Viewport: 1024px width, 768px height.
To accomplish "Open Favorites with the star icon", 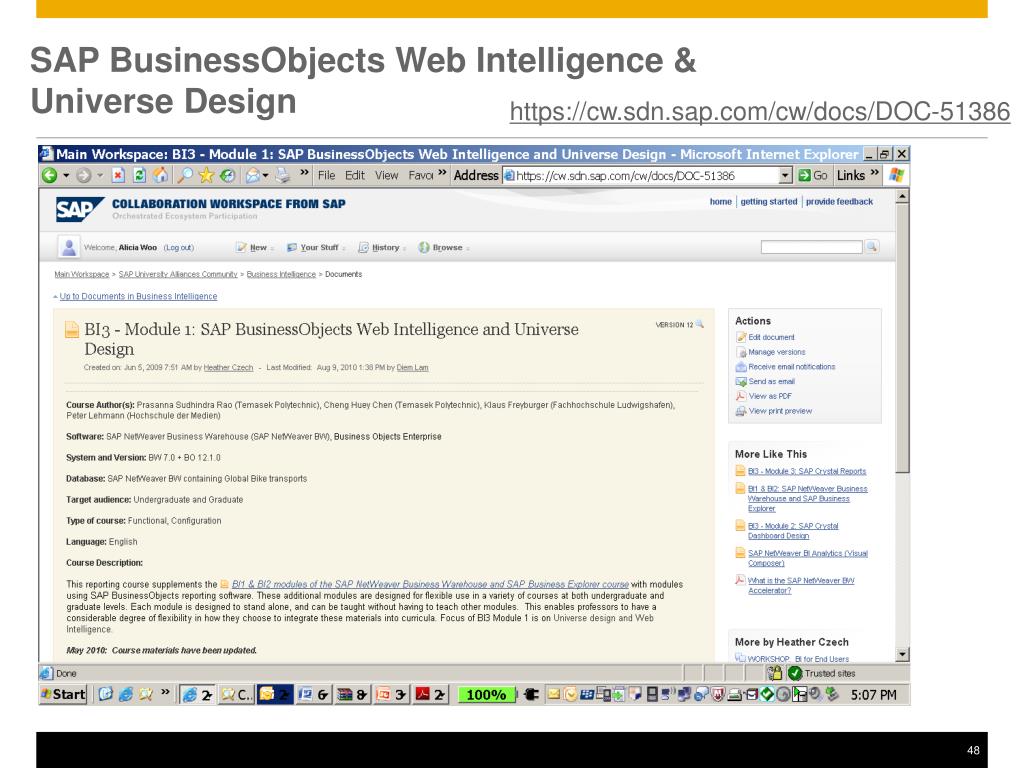I will tap(206, 175).
